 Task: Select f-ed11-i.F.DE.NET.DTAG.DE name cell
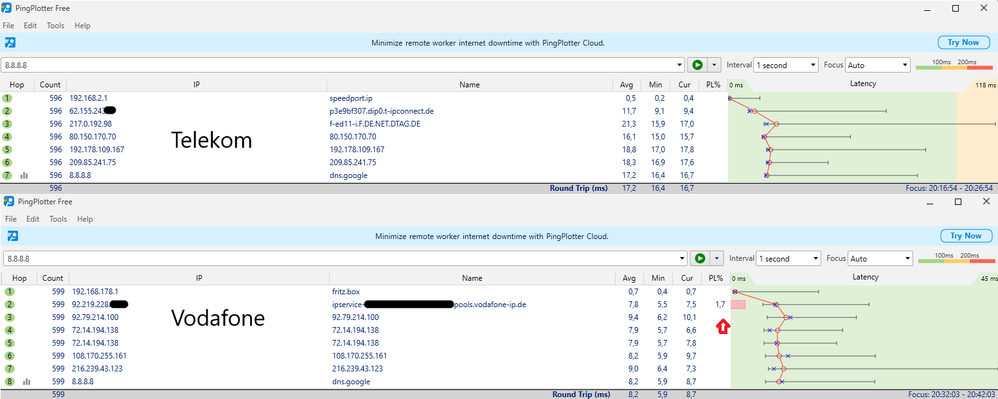pyautogui.click(x=374, y=123)
